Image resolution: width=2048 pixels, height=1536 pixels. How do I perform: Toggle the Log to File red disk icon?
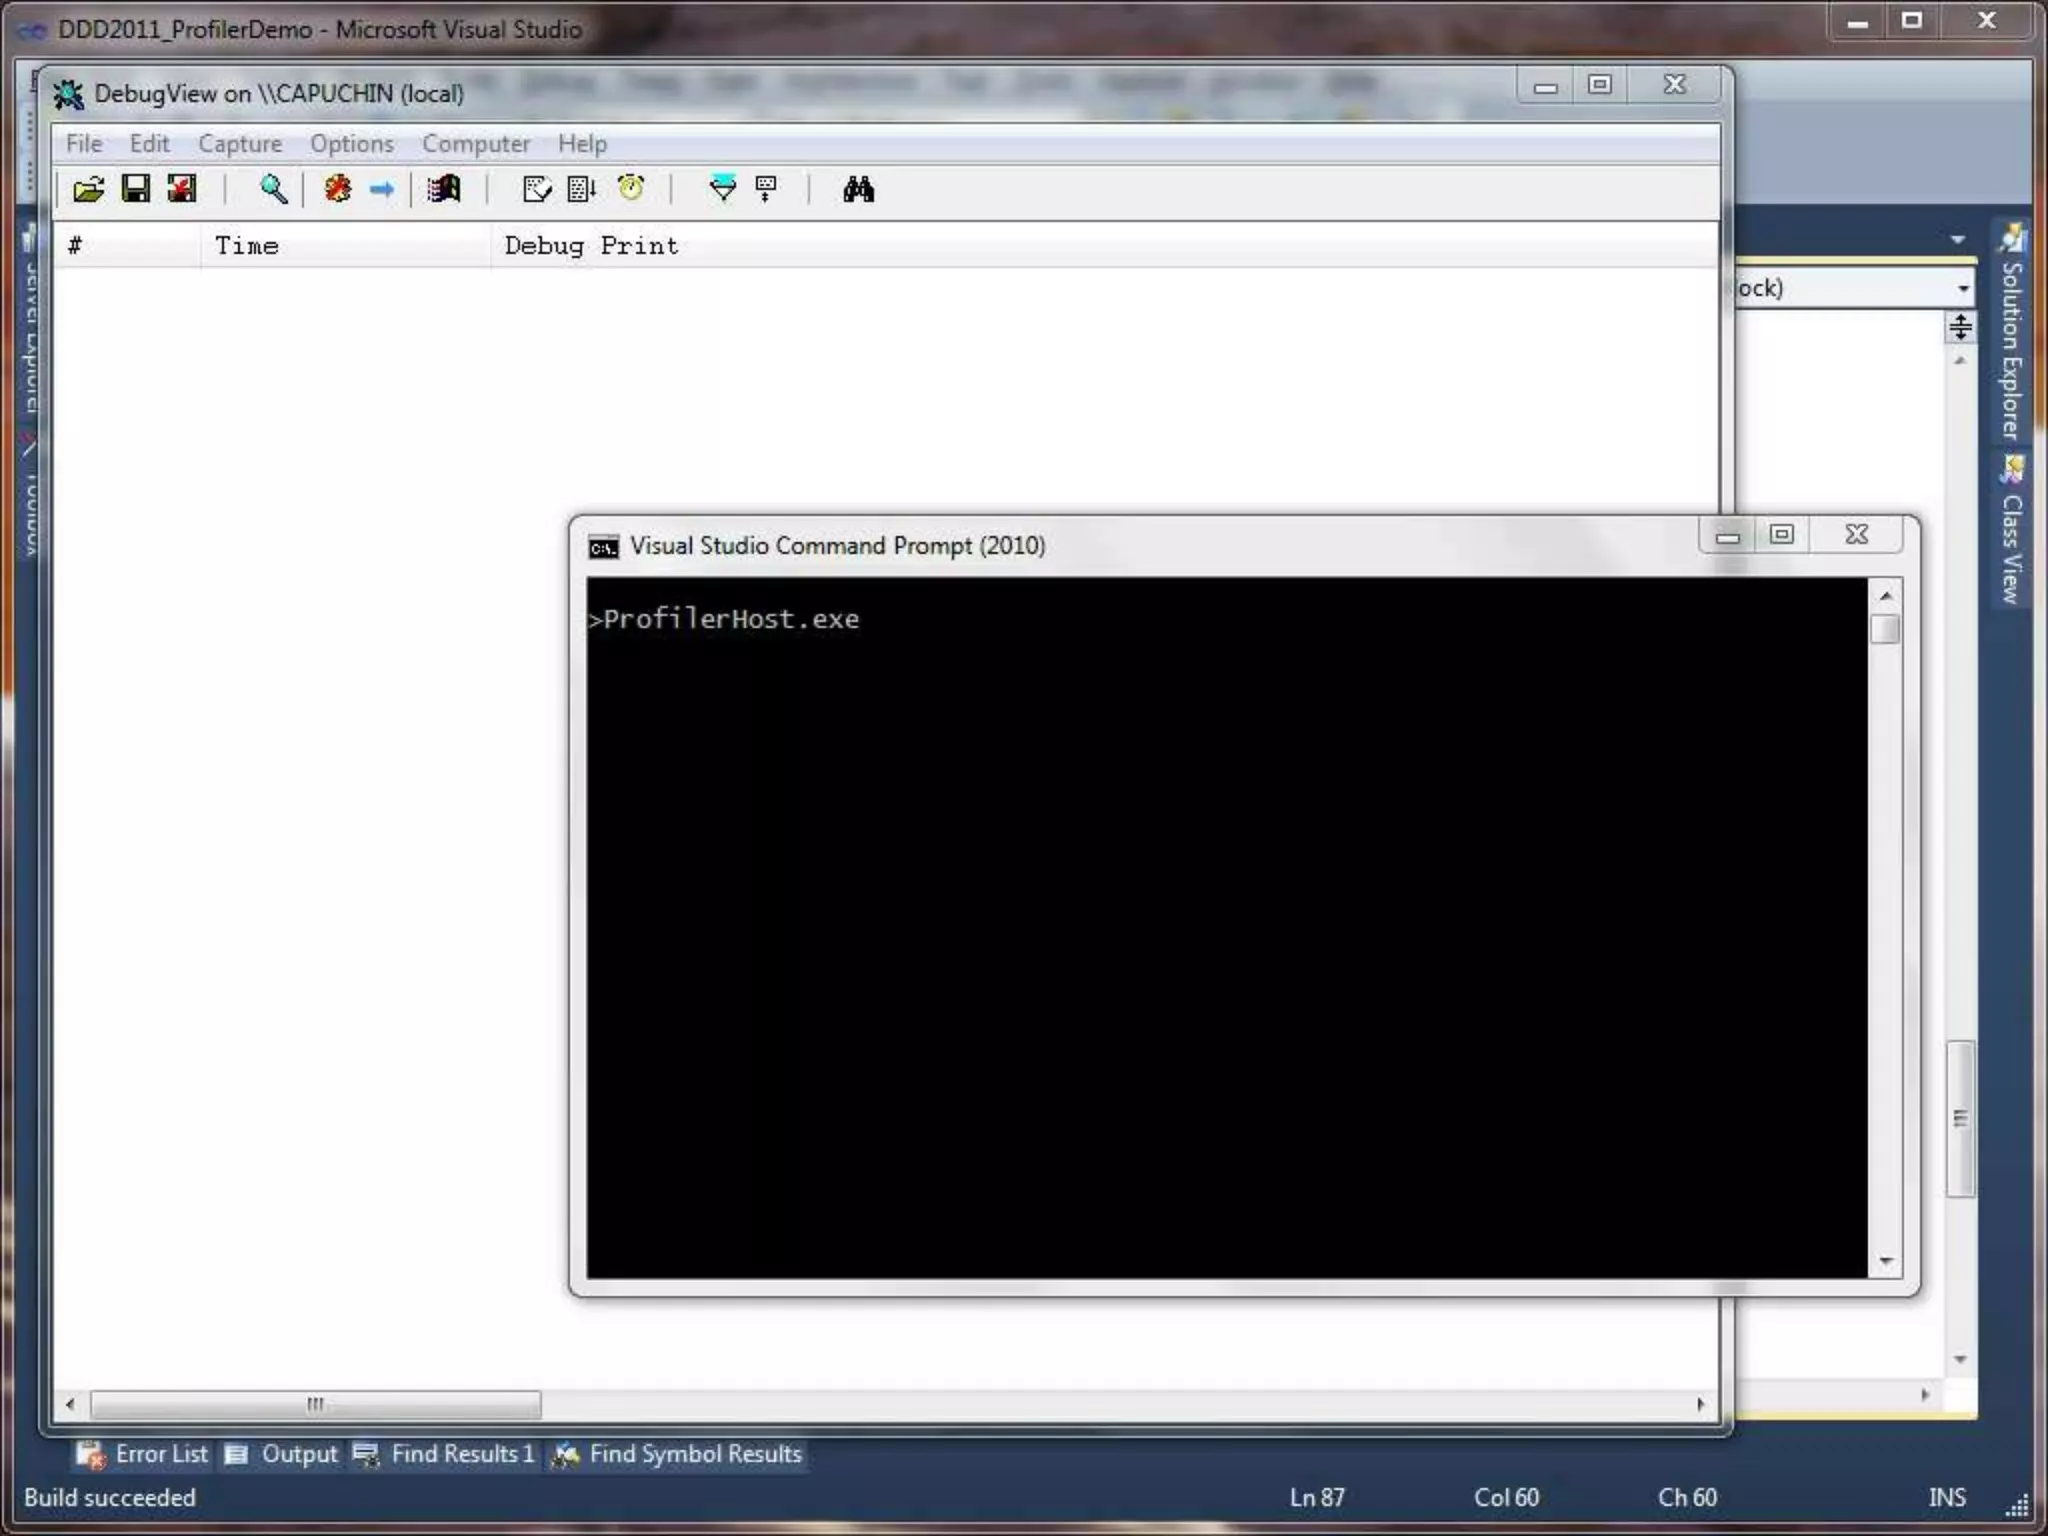click(x=182, y=189)
